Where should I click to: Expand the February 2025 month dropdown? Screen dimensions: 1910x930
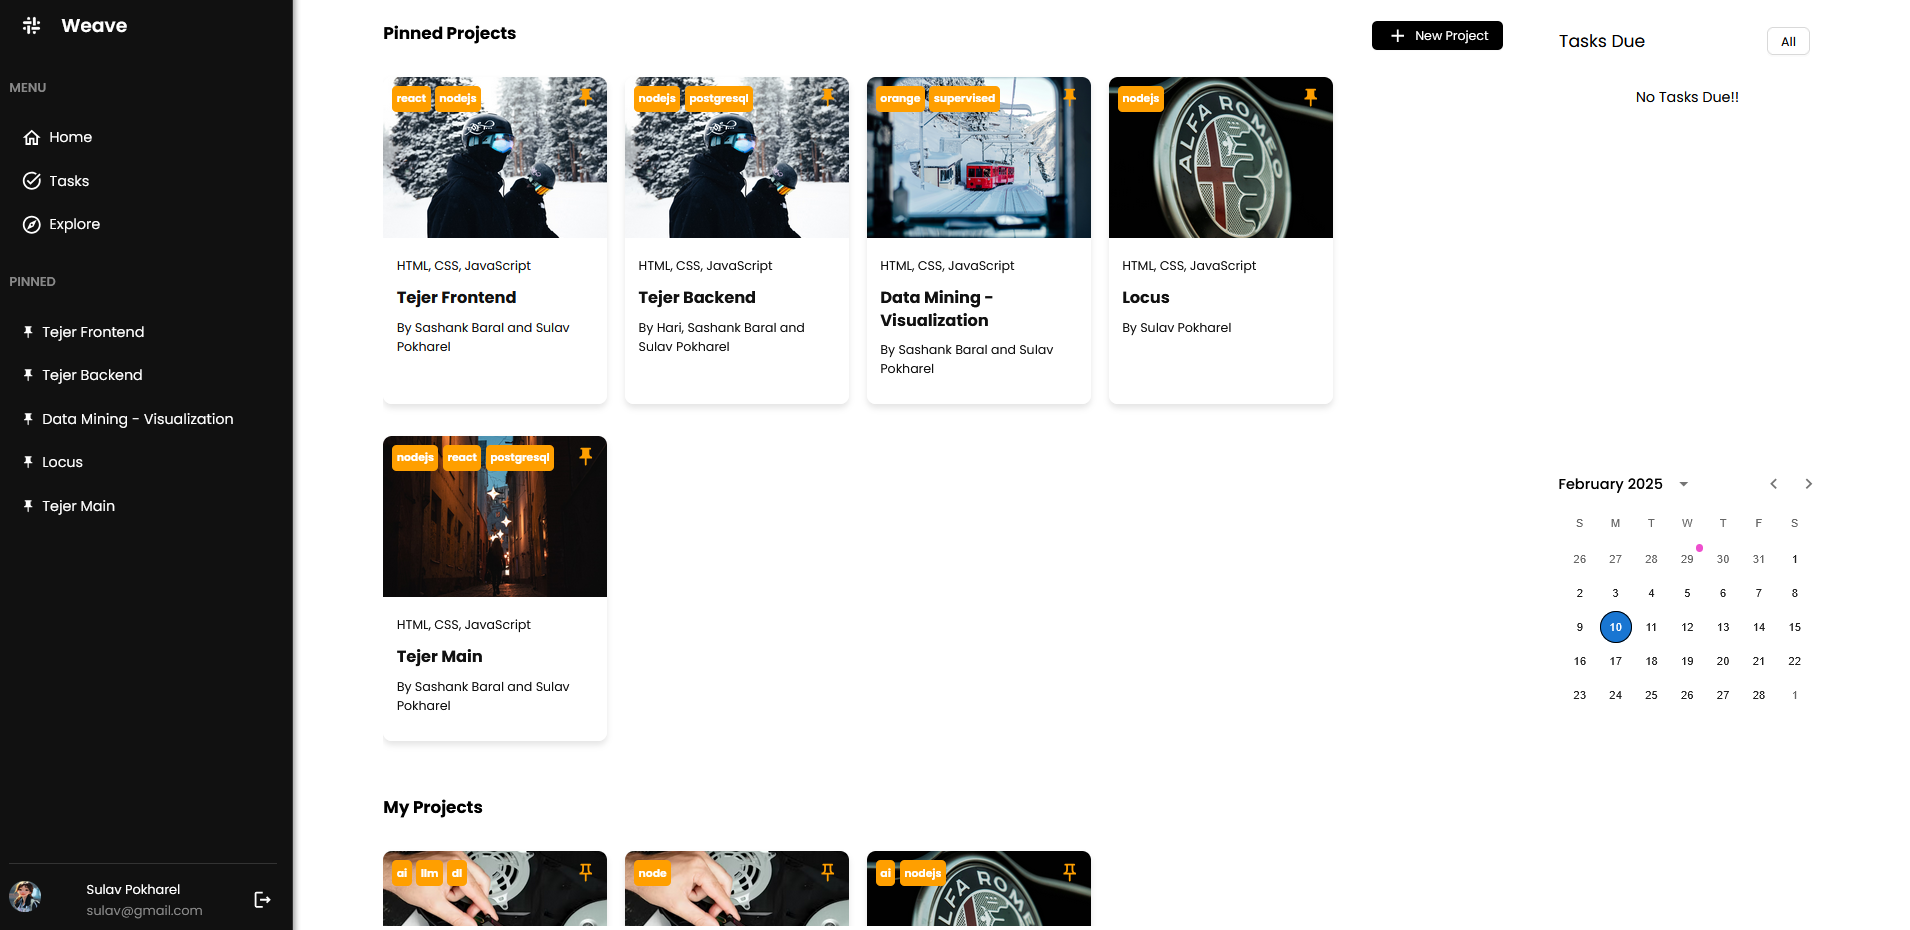tap(1683, 484)
